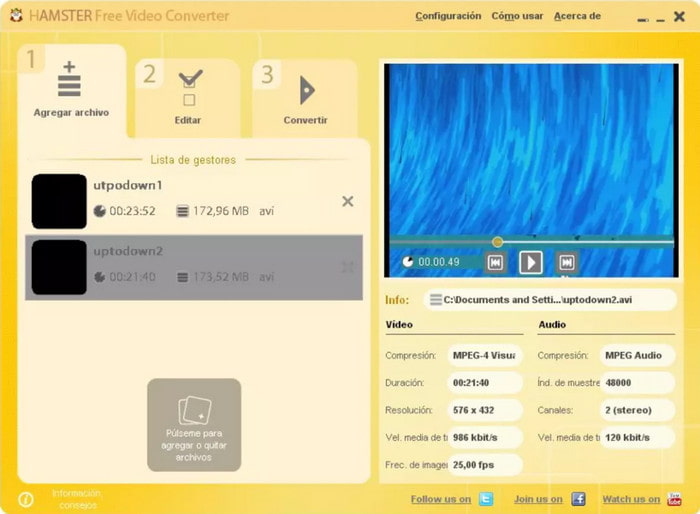Switch to the Editar step tab
700x514 pixels.
pyautogui.click(x=188, y=98)
